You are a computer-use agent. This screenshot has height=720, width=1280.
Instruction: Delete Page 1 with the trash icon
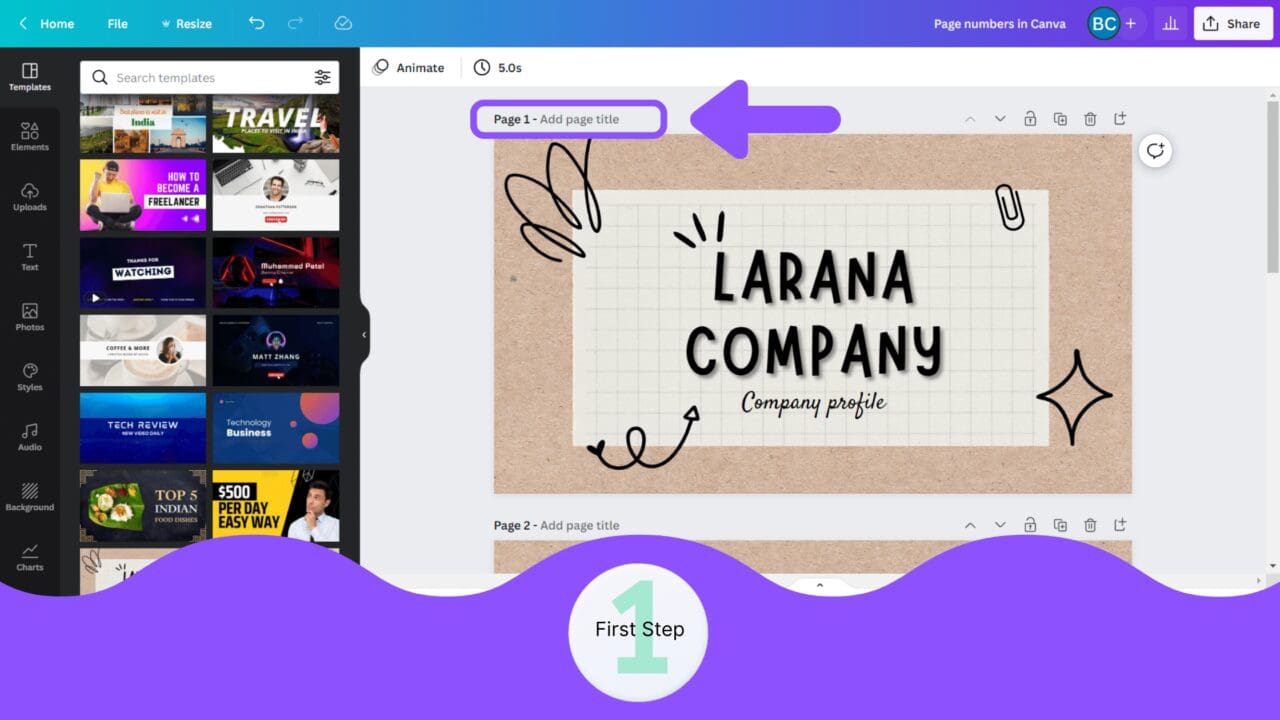click(1090, 118)
